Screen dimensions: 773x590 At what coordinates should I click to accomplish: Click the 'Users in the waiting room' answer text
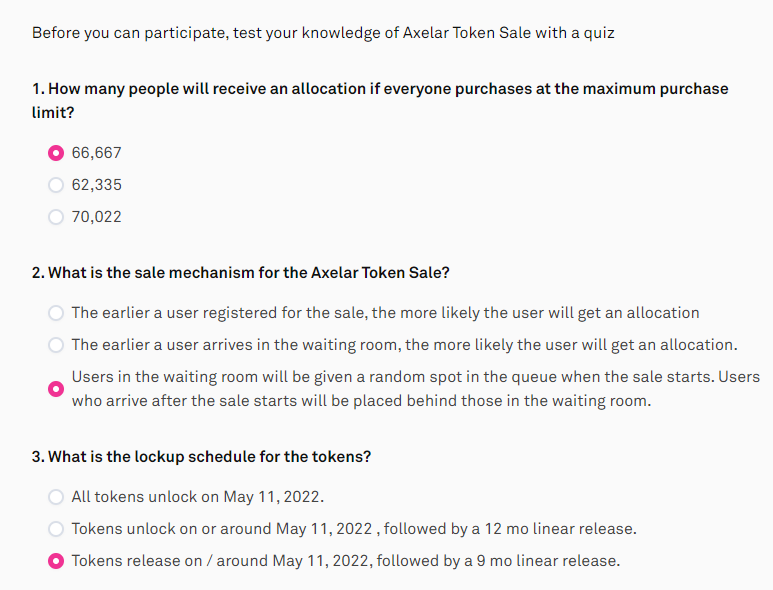click(x=416, y=389)
